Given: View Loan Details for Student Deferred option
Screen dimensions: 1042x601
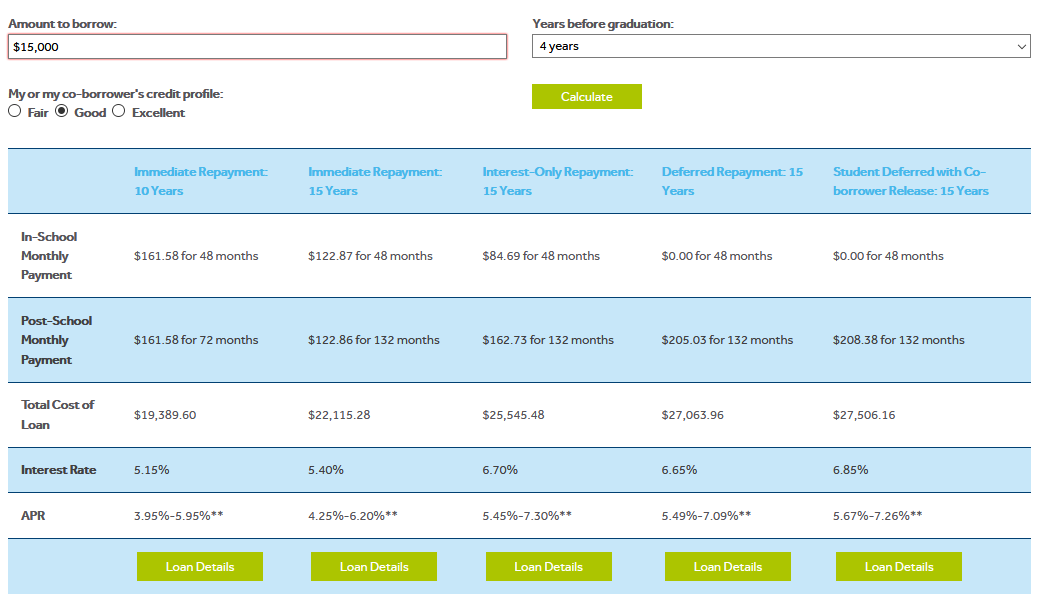Looking at the screenshot, I should tap(897, 566).
